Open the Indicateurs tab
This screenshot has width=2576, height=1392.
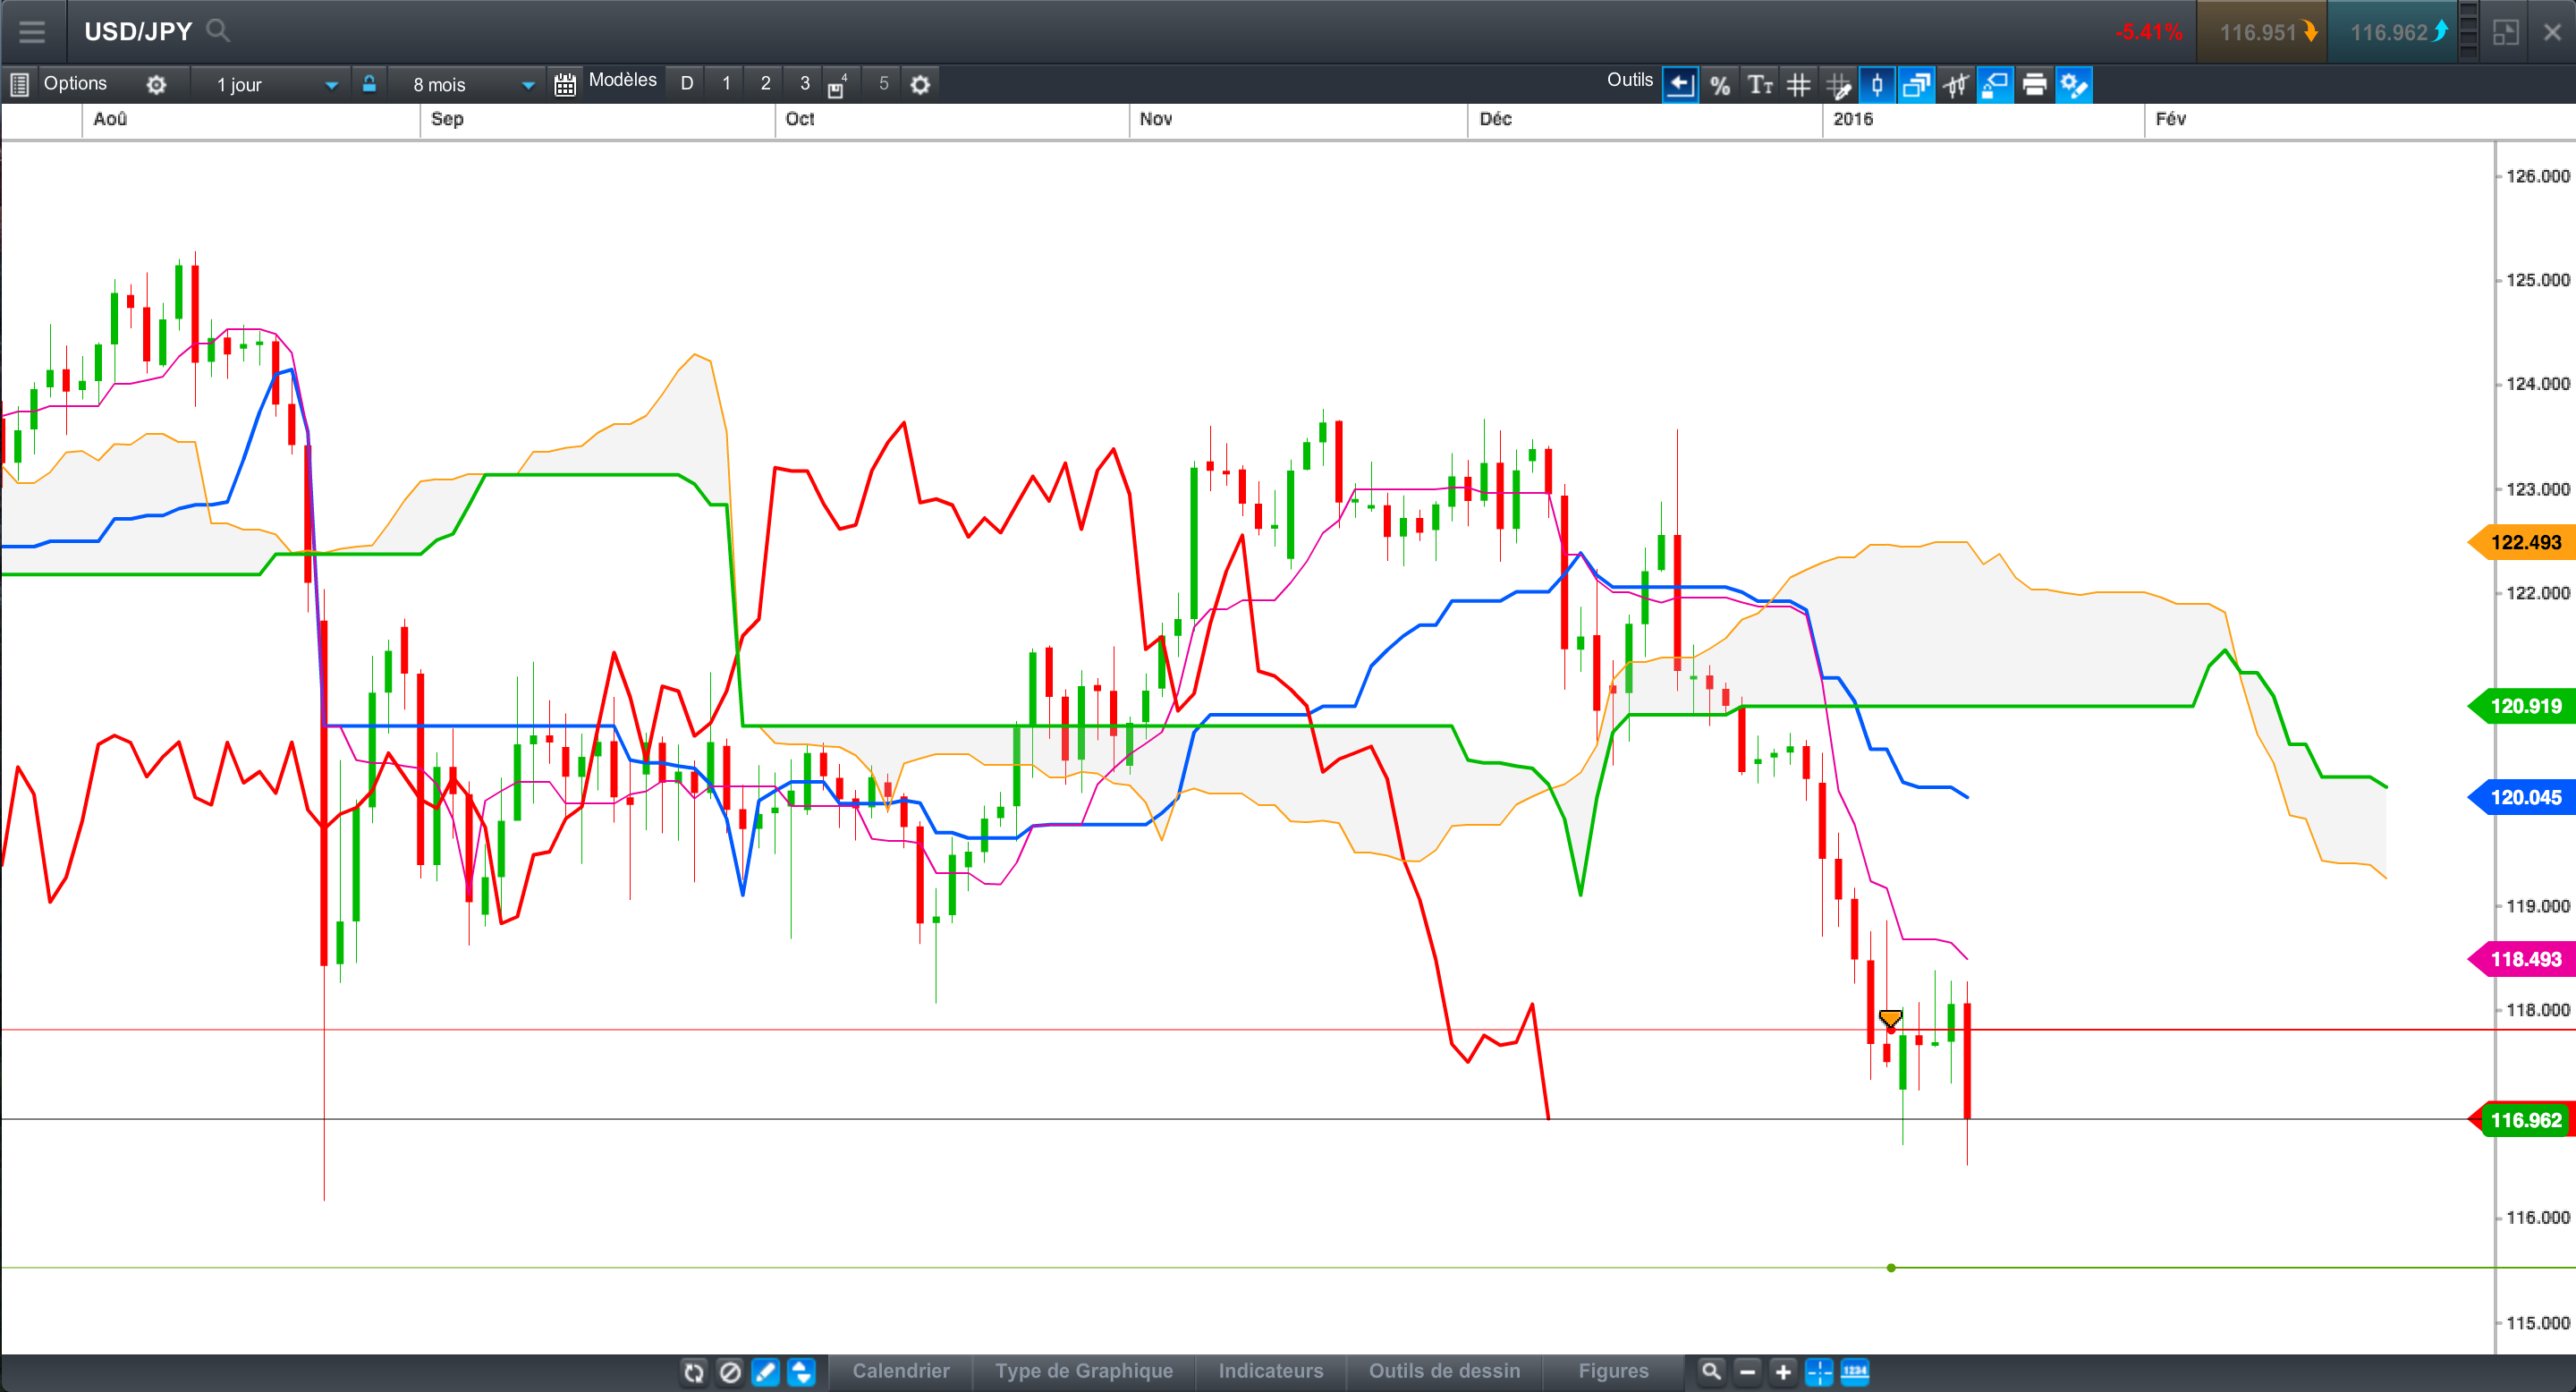(1270, 1371)
